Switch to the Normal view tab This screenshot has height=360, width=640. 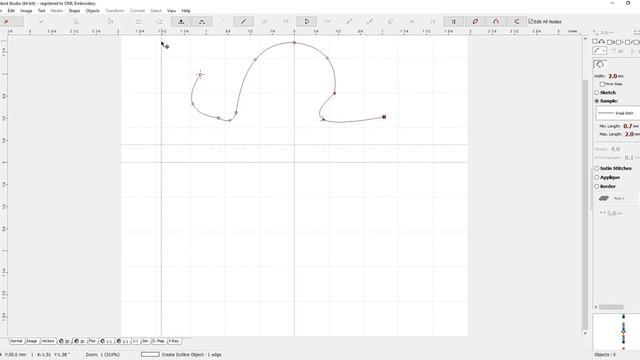16,341
